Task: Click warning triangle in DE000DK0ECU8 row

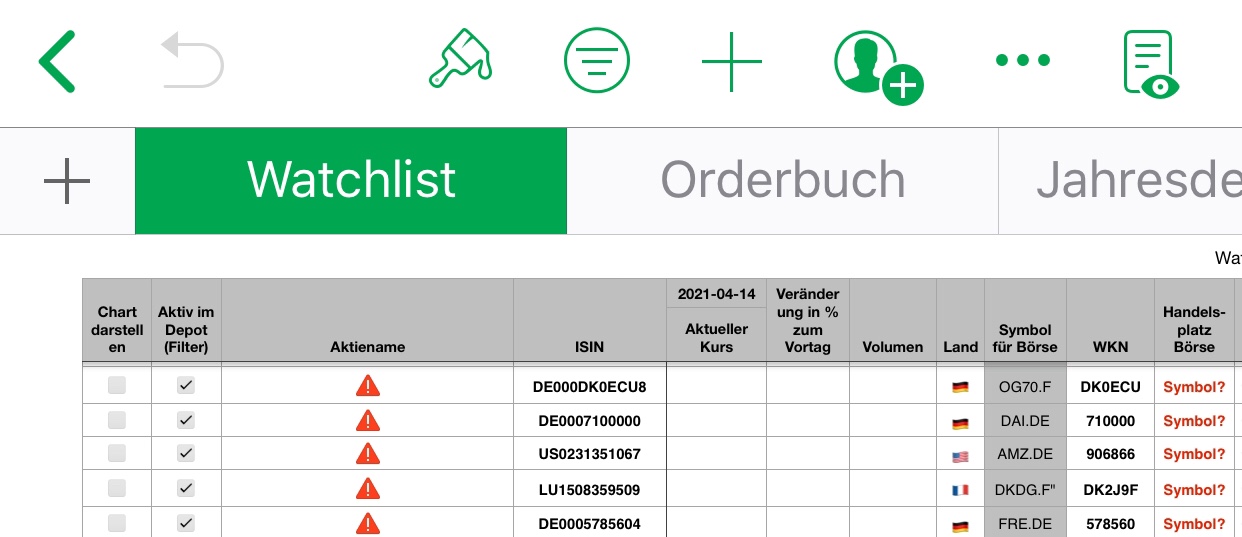Action: (368, 386)
